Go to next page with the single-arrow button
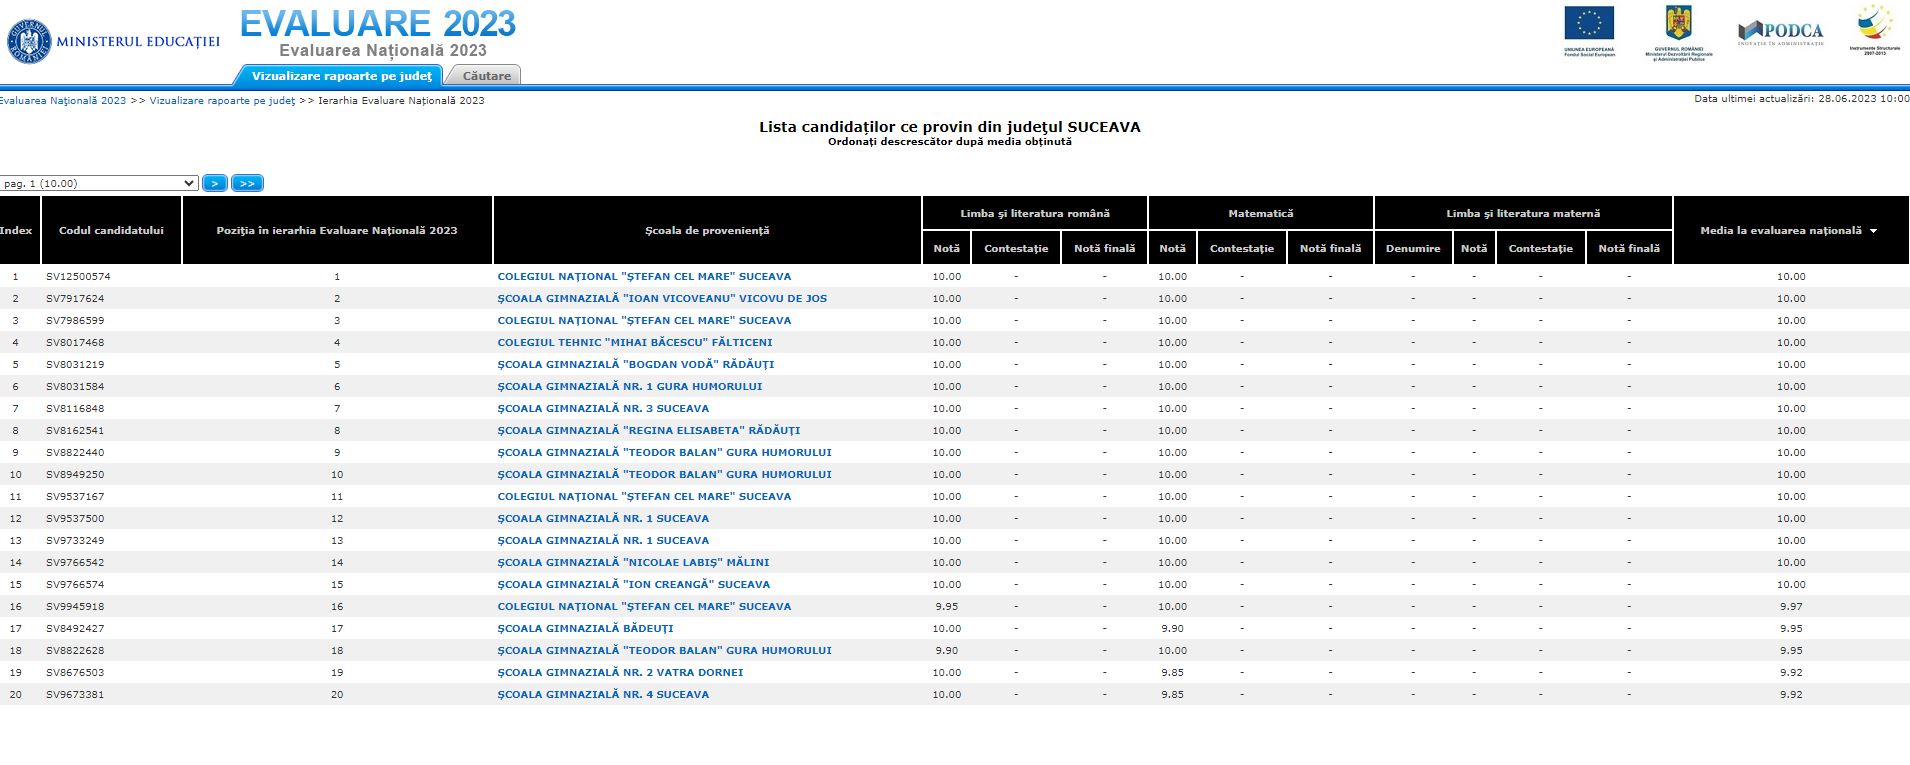Screen dimensions: 1910x765 pyautogui.click(x=214, y=183)
